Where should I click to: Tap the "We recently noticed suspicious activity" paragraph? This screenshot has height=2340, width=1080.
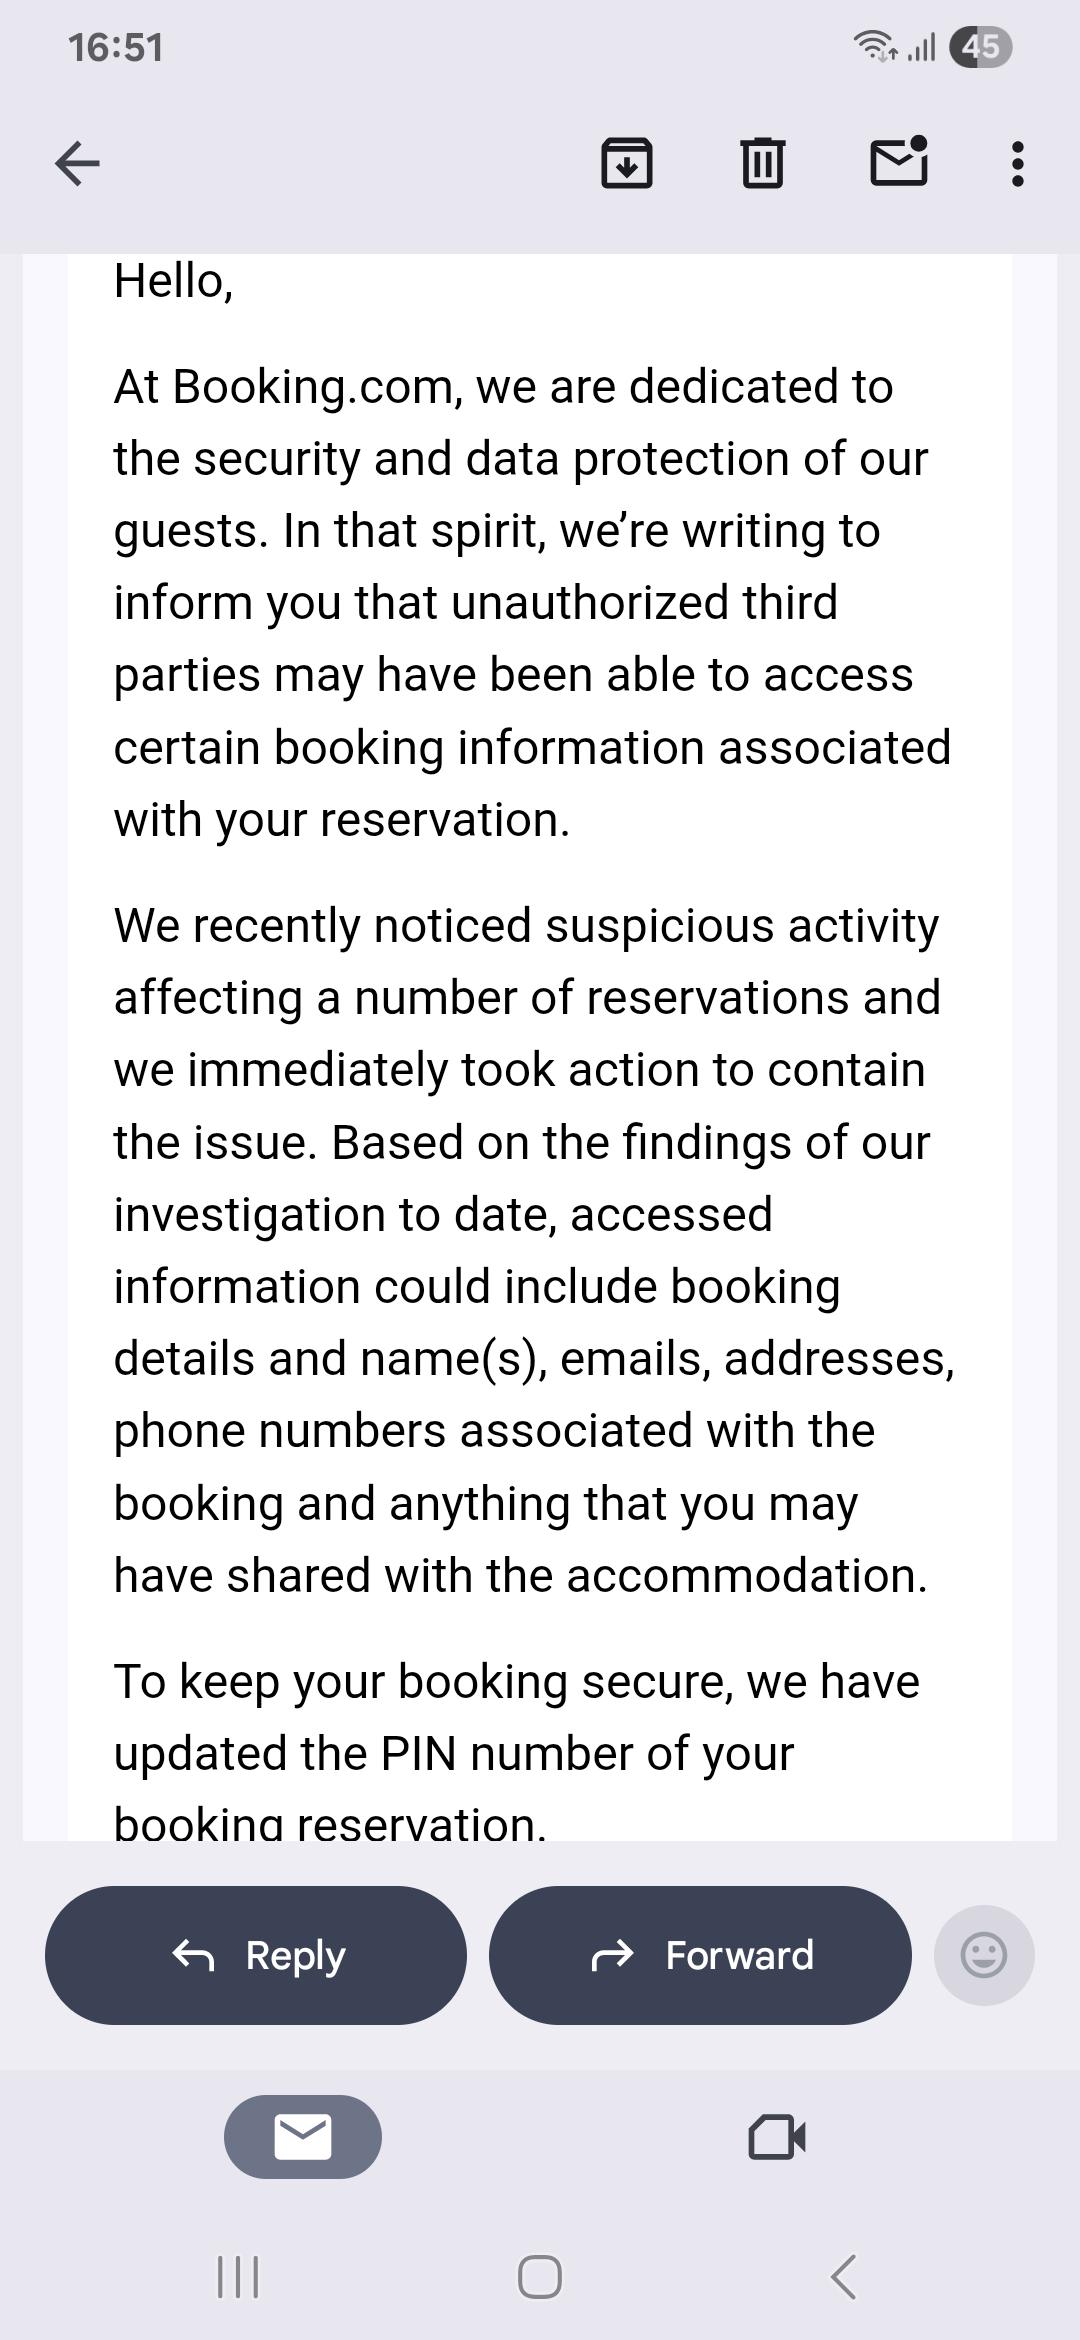coord(530,1250)
